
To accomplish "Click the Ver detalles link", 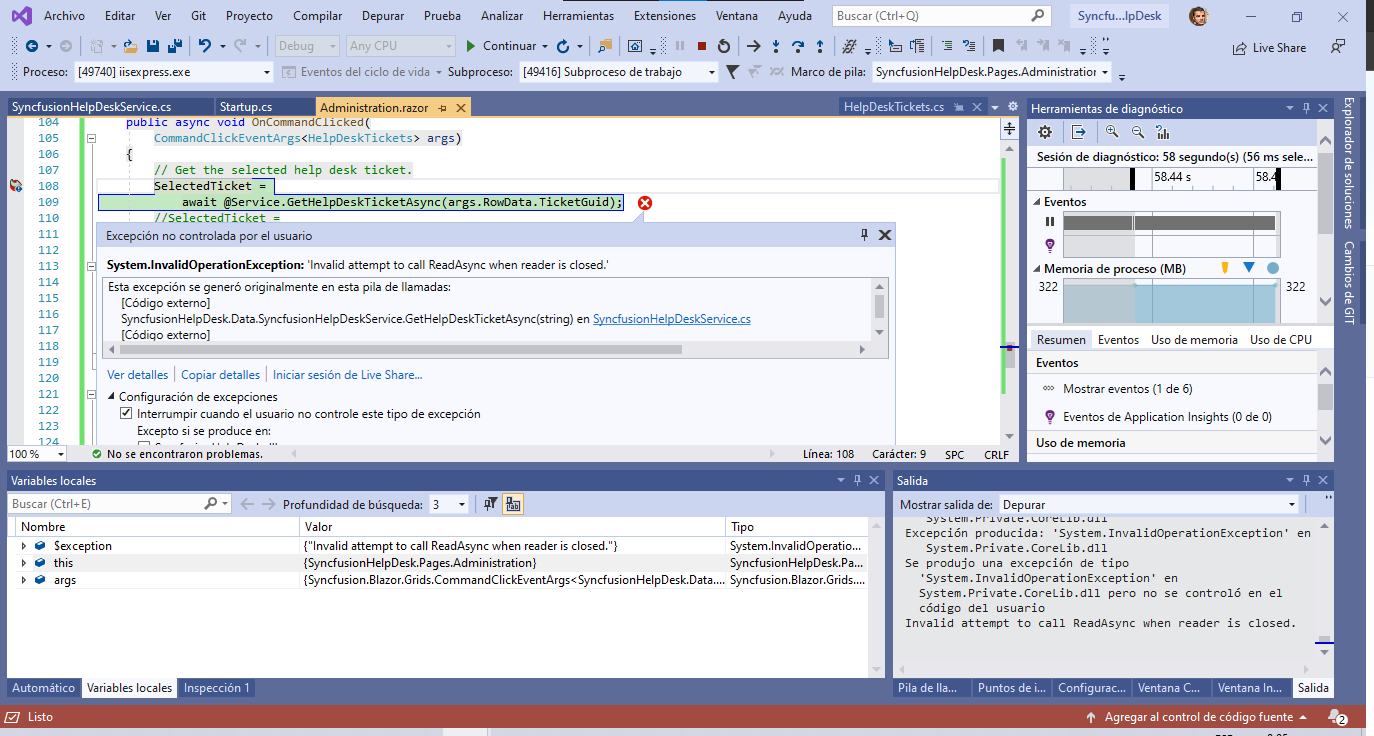I will [x=137, y=374].
